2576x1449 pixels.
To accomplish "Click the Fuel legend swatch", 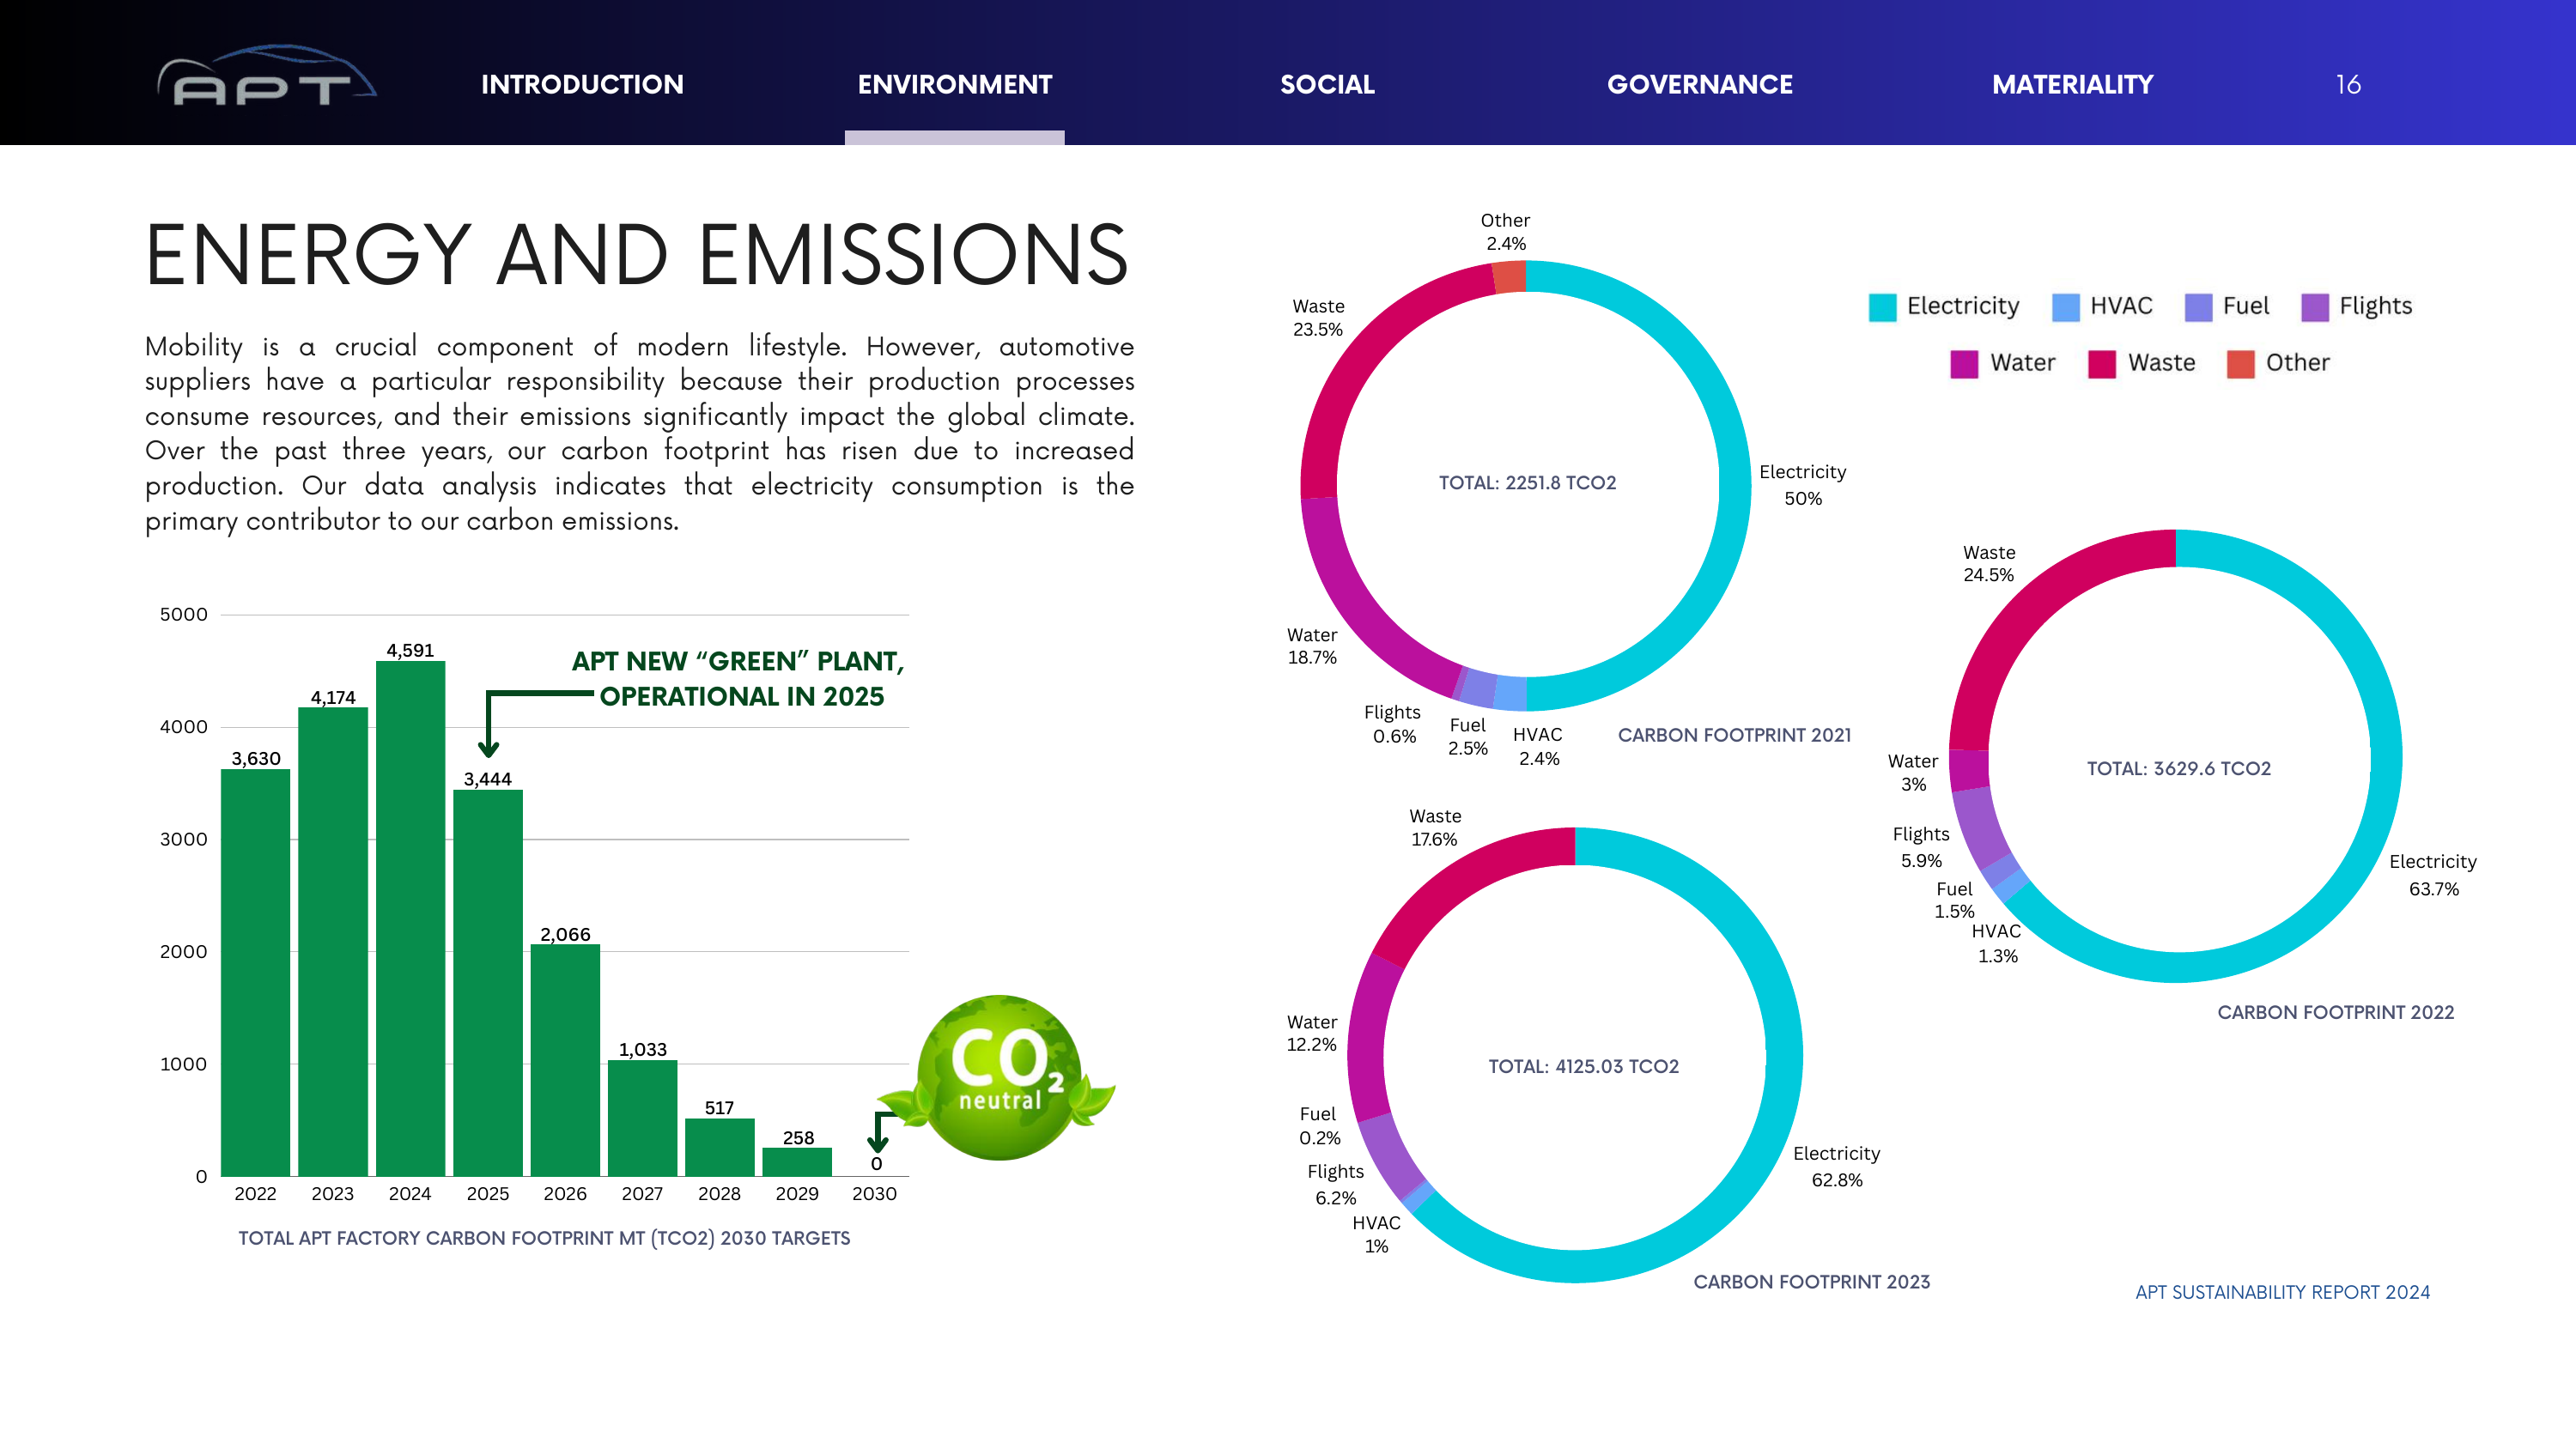I will (2198, 307).
